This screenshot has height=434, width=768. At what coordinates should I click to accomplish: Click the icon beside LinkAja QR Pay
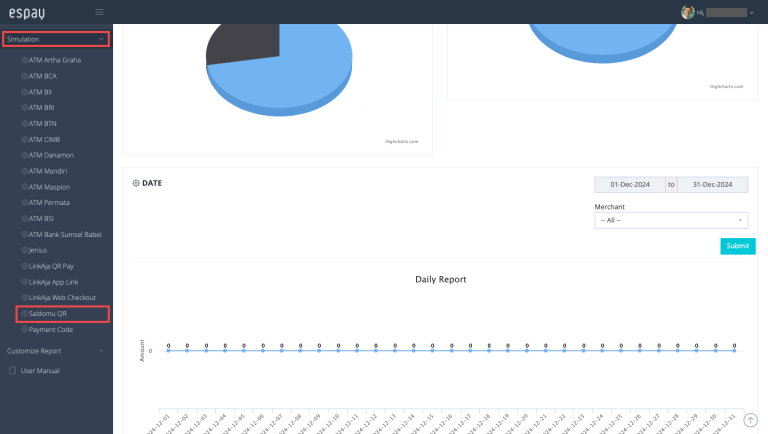click(24, 266)
